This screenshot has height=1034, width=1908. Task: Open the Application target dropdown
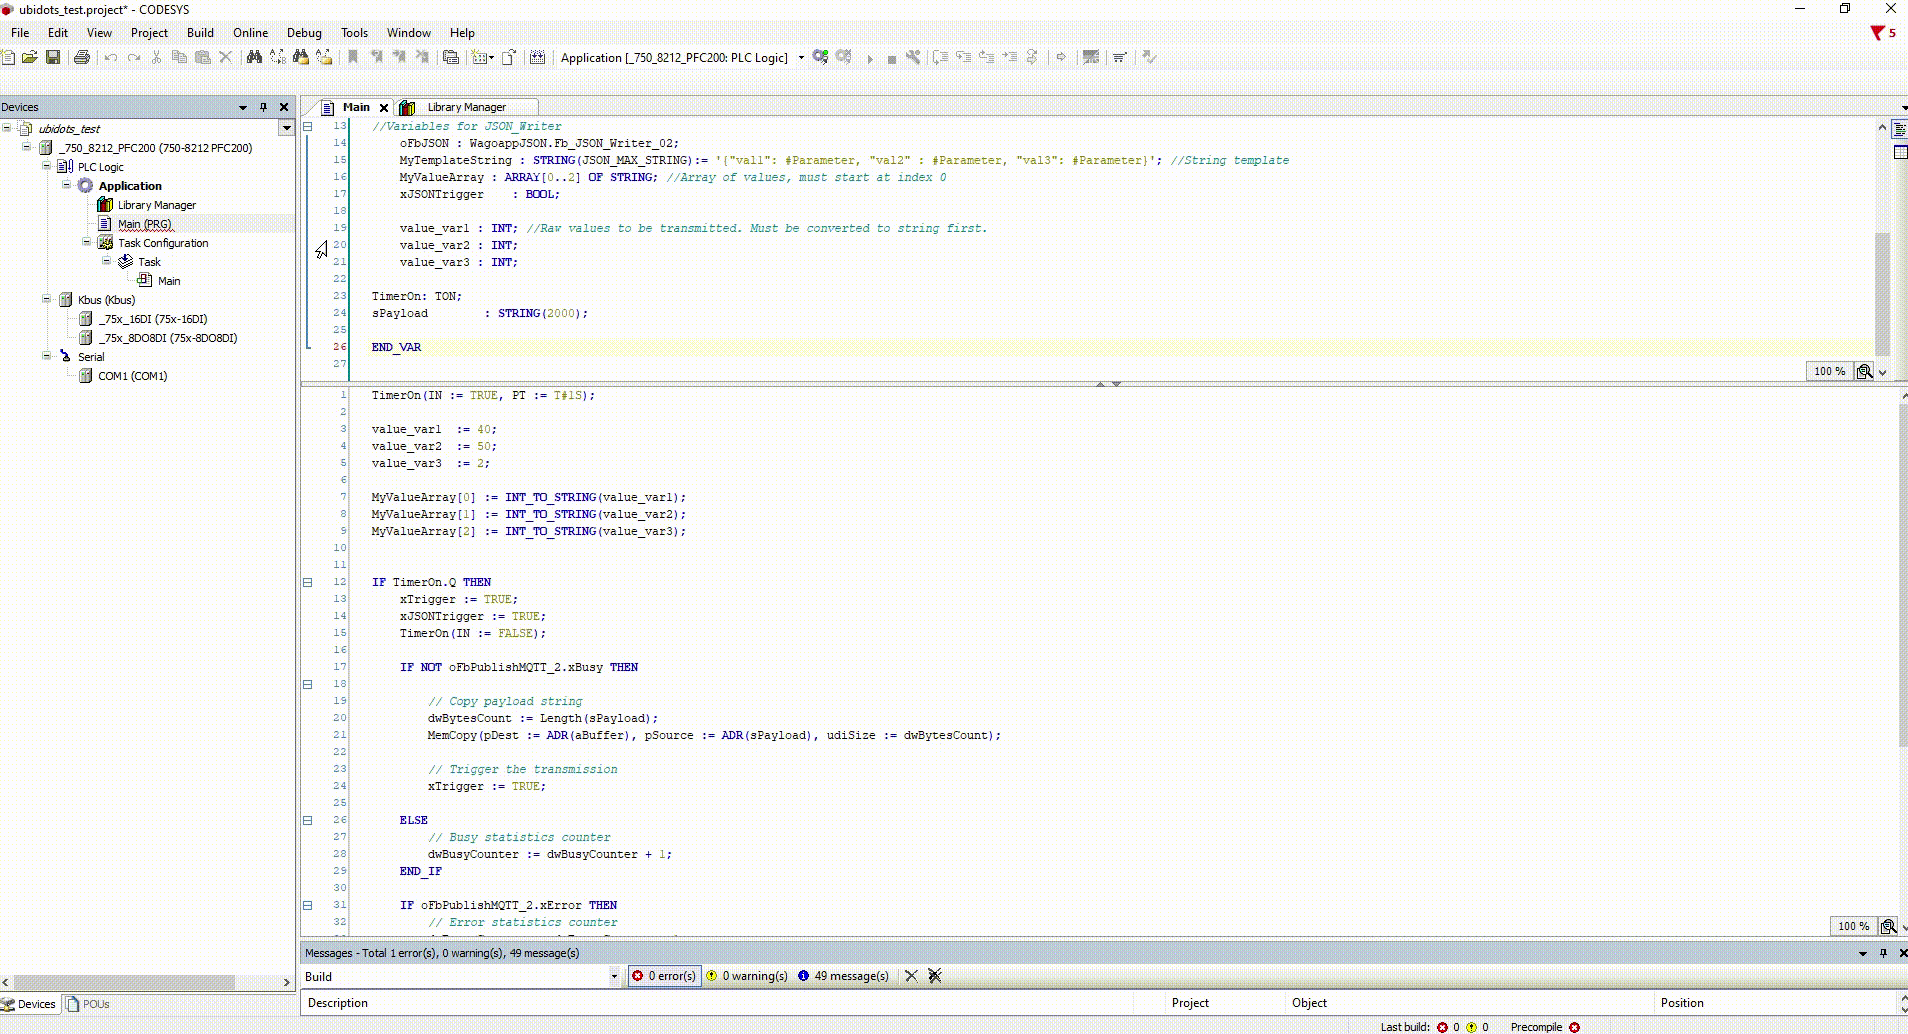point(801,57)
